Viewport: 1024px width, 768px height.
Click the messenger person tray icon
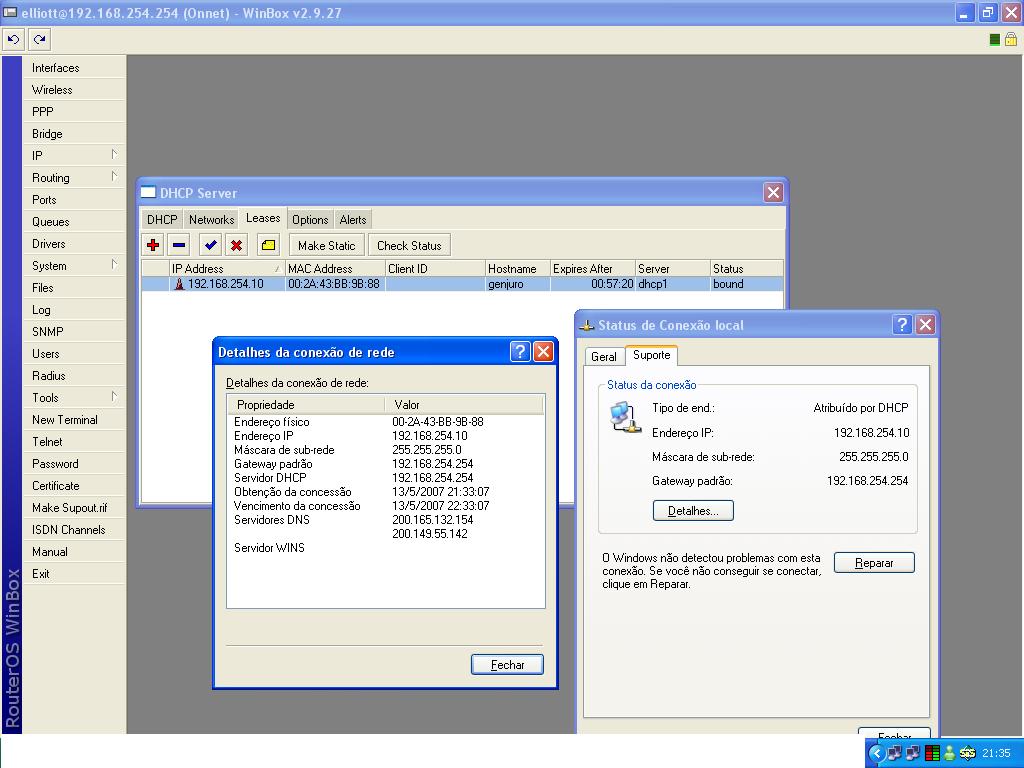(x=950, y=753)
